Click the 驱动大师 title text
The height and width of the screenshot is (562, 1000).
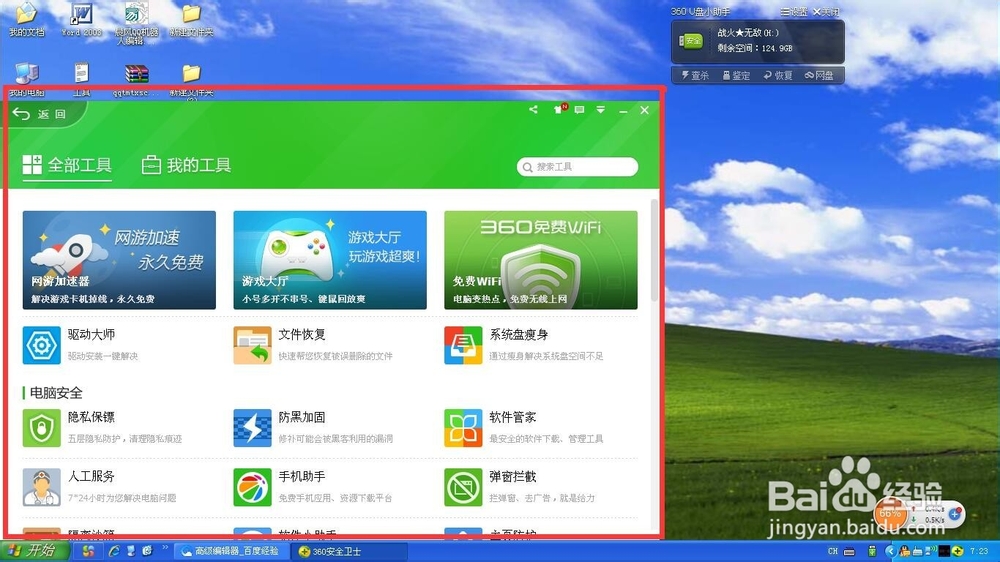(x=91, y=334)
